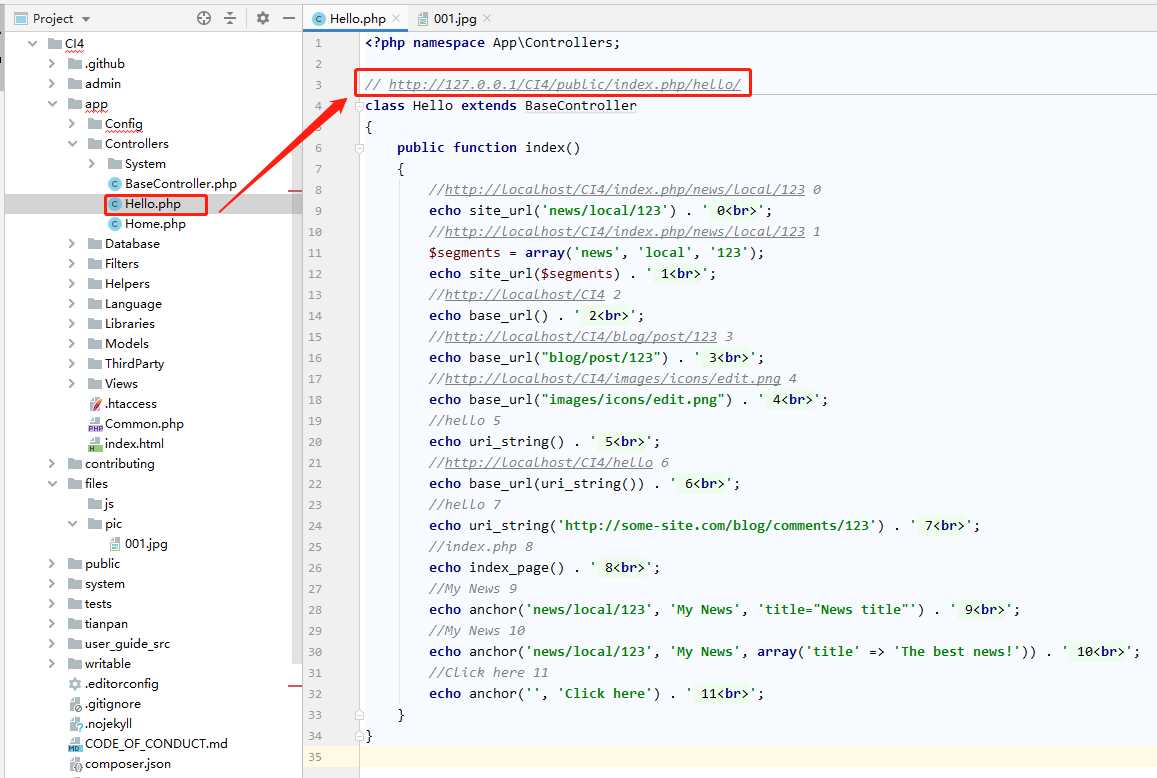Open the blog/post/123 link on line 15
The height and width of the screenshot is (778, 1157).
(581, 337)
